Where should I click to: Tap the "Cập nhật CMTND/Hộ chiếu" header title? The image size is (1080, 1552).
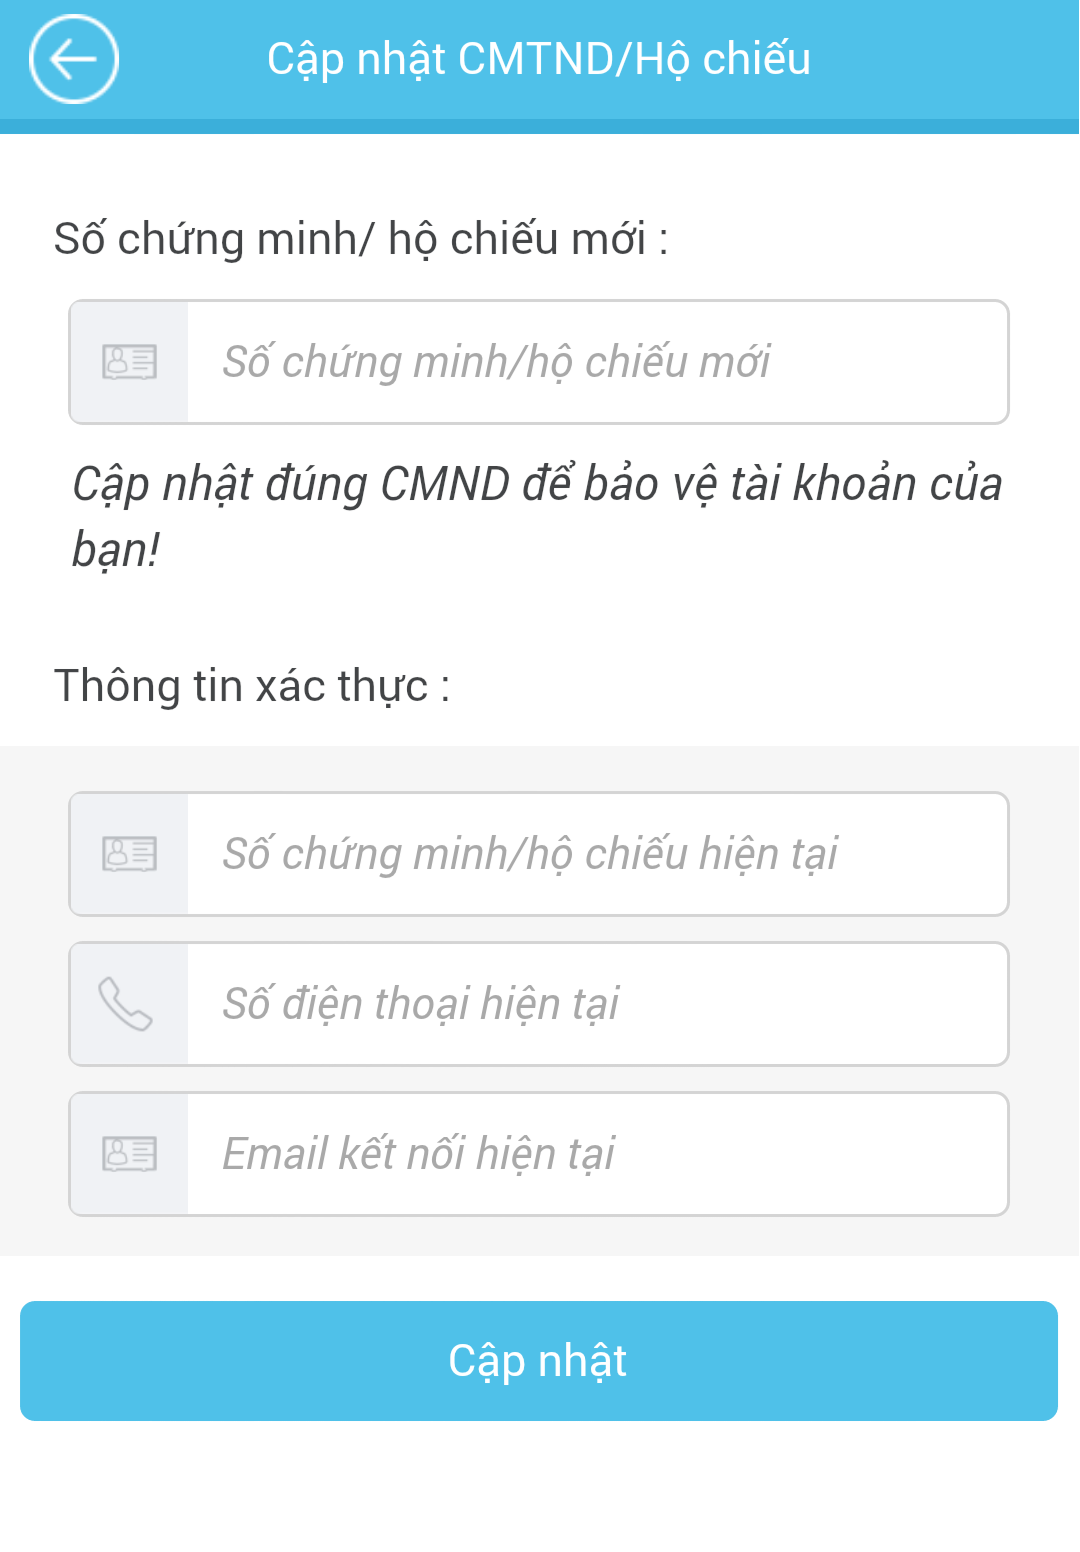[x=539, y=59]
